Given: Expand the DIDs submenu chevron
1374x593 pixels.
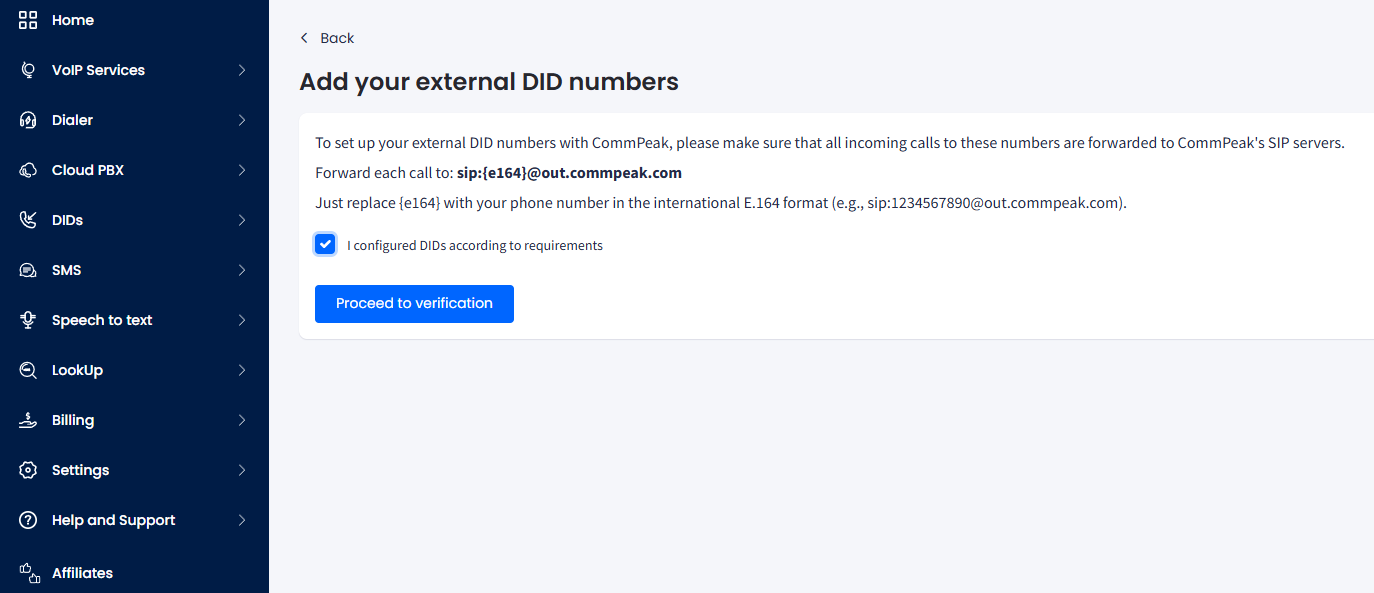Looking at the screenshot, I should click(x=242, y=220).
